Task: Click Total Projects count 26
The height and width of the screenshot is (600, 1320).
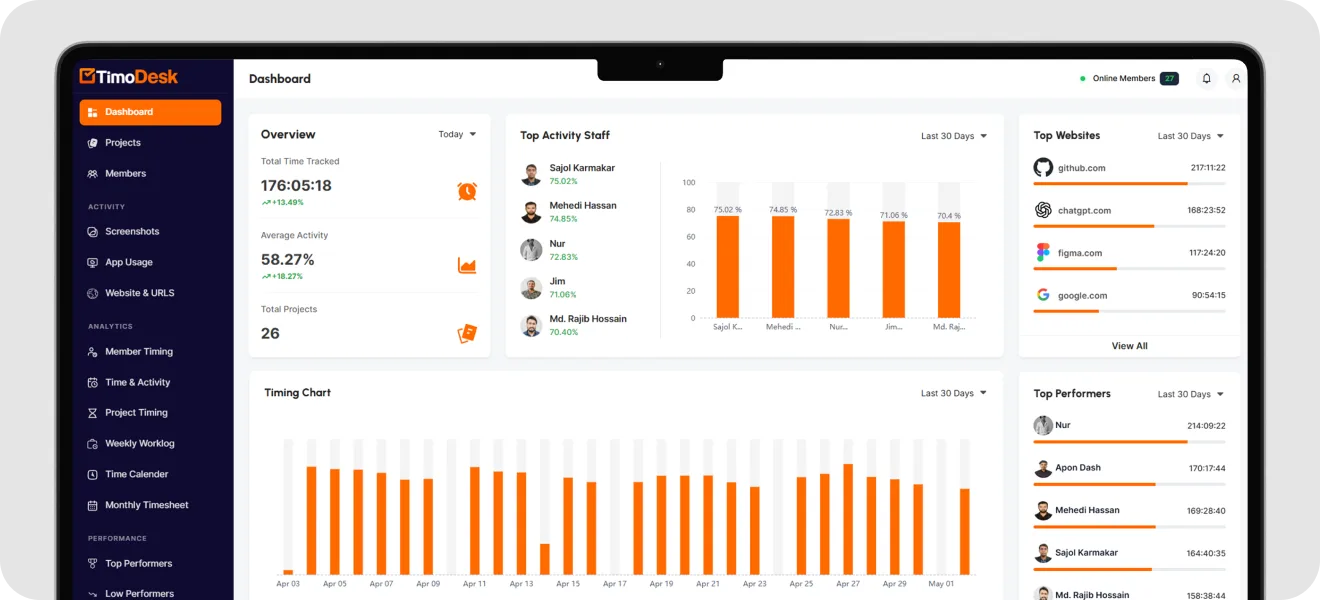Action: 270,334
